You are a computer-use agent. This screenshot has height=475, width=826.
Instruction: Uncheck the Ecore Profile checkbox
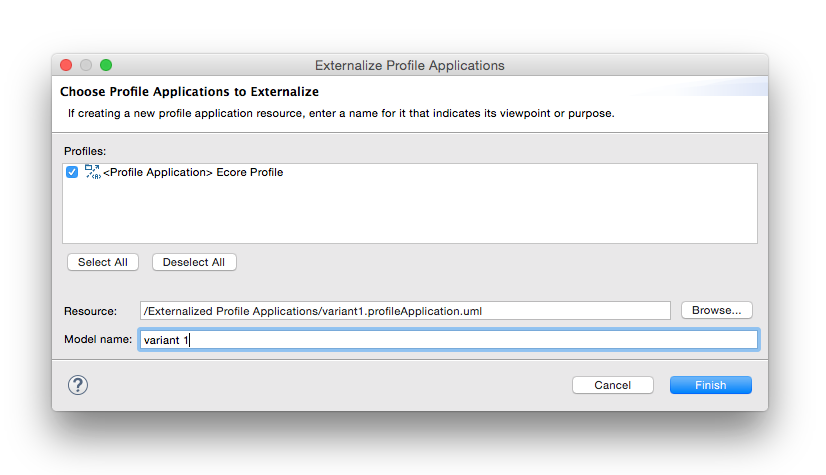click(x=72, y=172)
